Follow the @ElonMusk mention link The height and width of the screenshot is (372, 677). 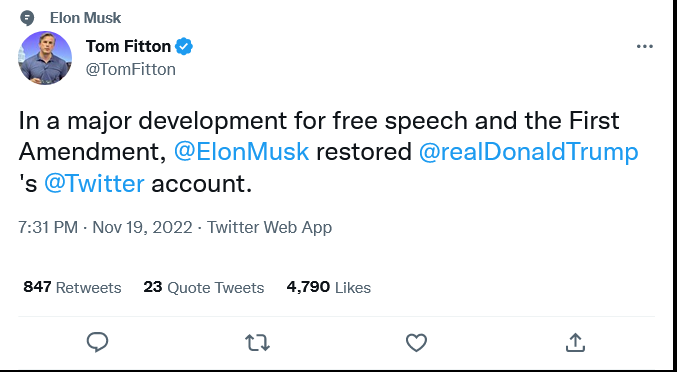pos(241,152)
